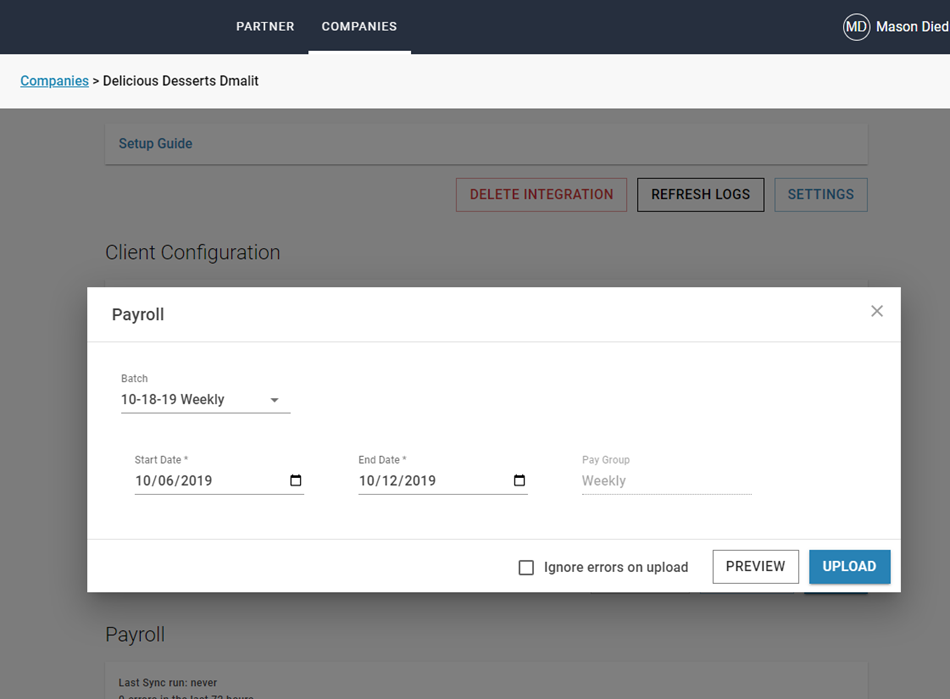
Task: Click the PREVIEW button
Action: pyautogui.click(x=755, y=566)
